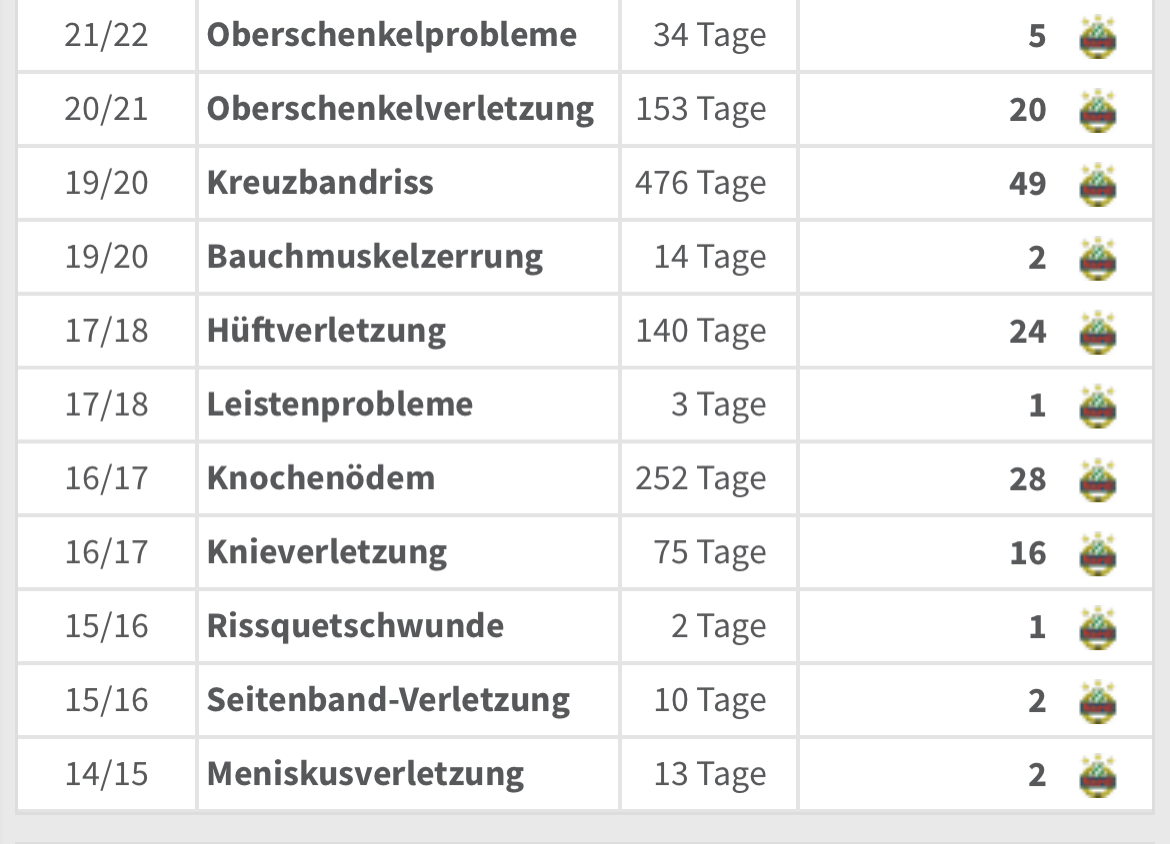Select the 14/15 season cell
1170x844 pixels.
pyautogui.click(x=107, y=774)
